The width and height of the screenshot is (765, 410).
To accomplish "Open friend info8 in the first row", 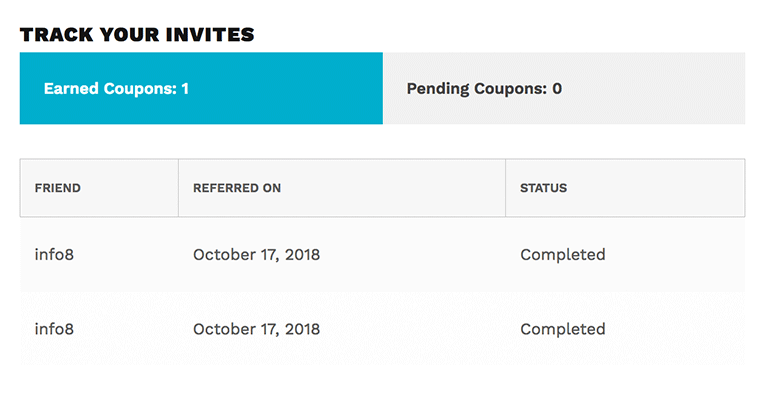I will tap(54, 254).
